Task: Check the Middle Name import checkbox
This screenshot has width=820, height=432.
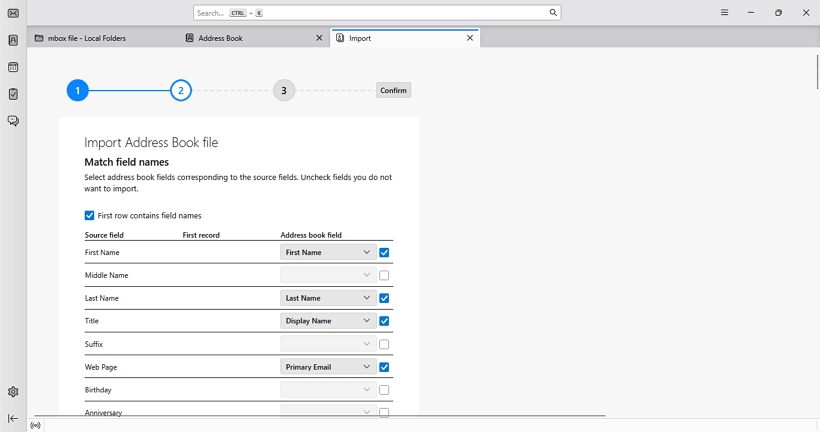Action: pos(384,275)
